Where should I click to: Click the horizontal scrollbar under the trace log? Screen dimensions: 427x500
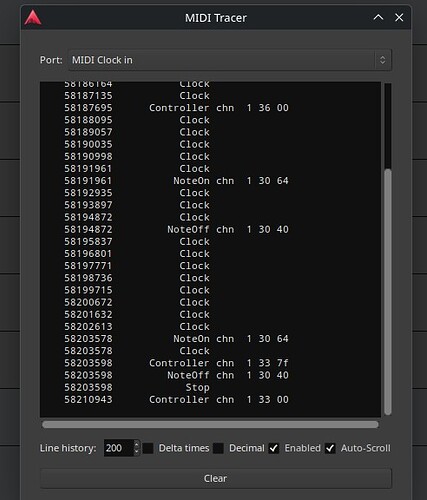(210, 424)
